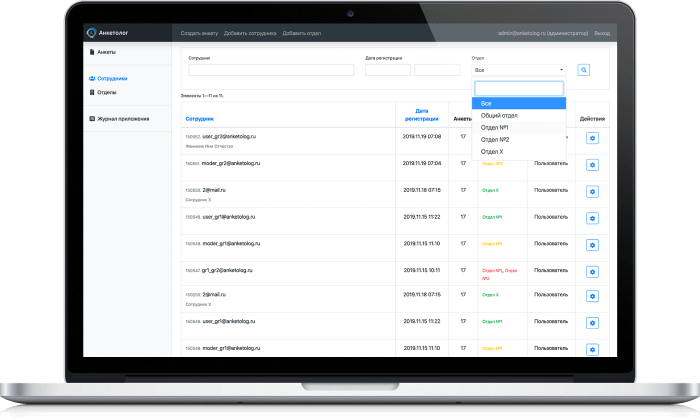Open Отделы section in the sidebar
The height and width of the screenshot is (420, 700).
(106, 92)
